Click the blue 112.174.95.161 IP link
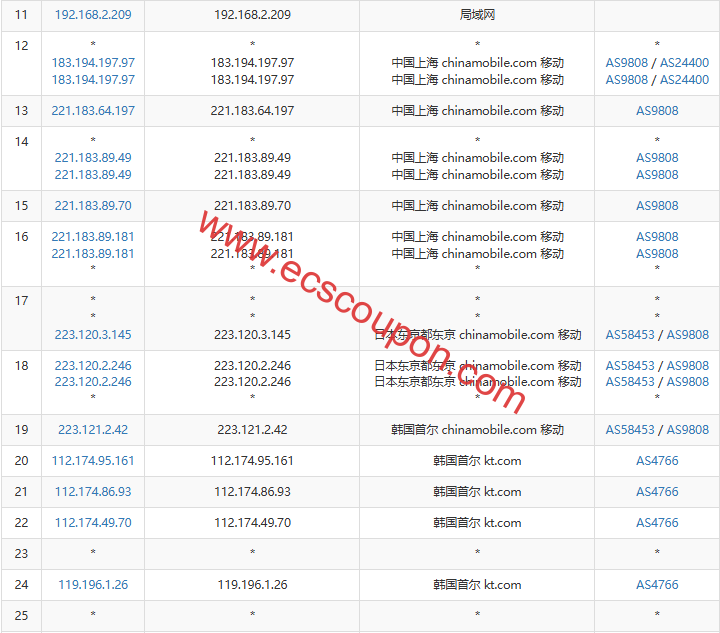Viewport: 720px width, 633px height. pyautogui.click(x=93, y=461)
